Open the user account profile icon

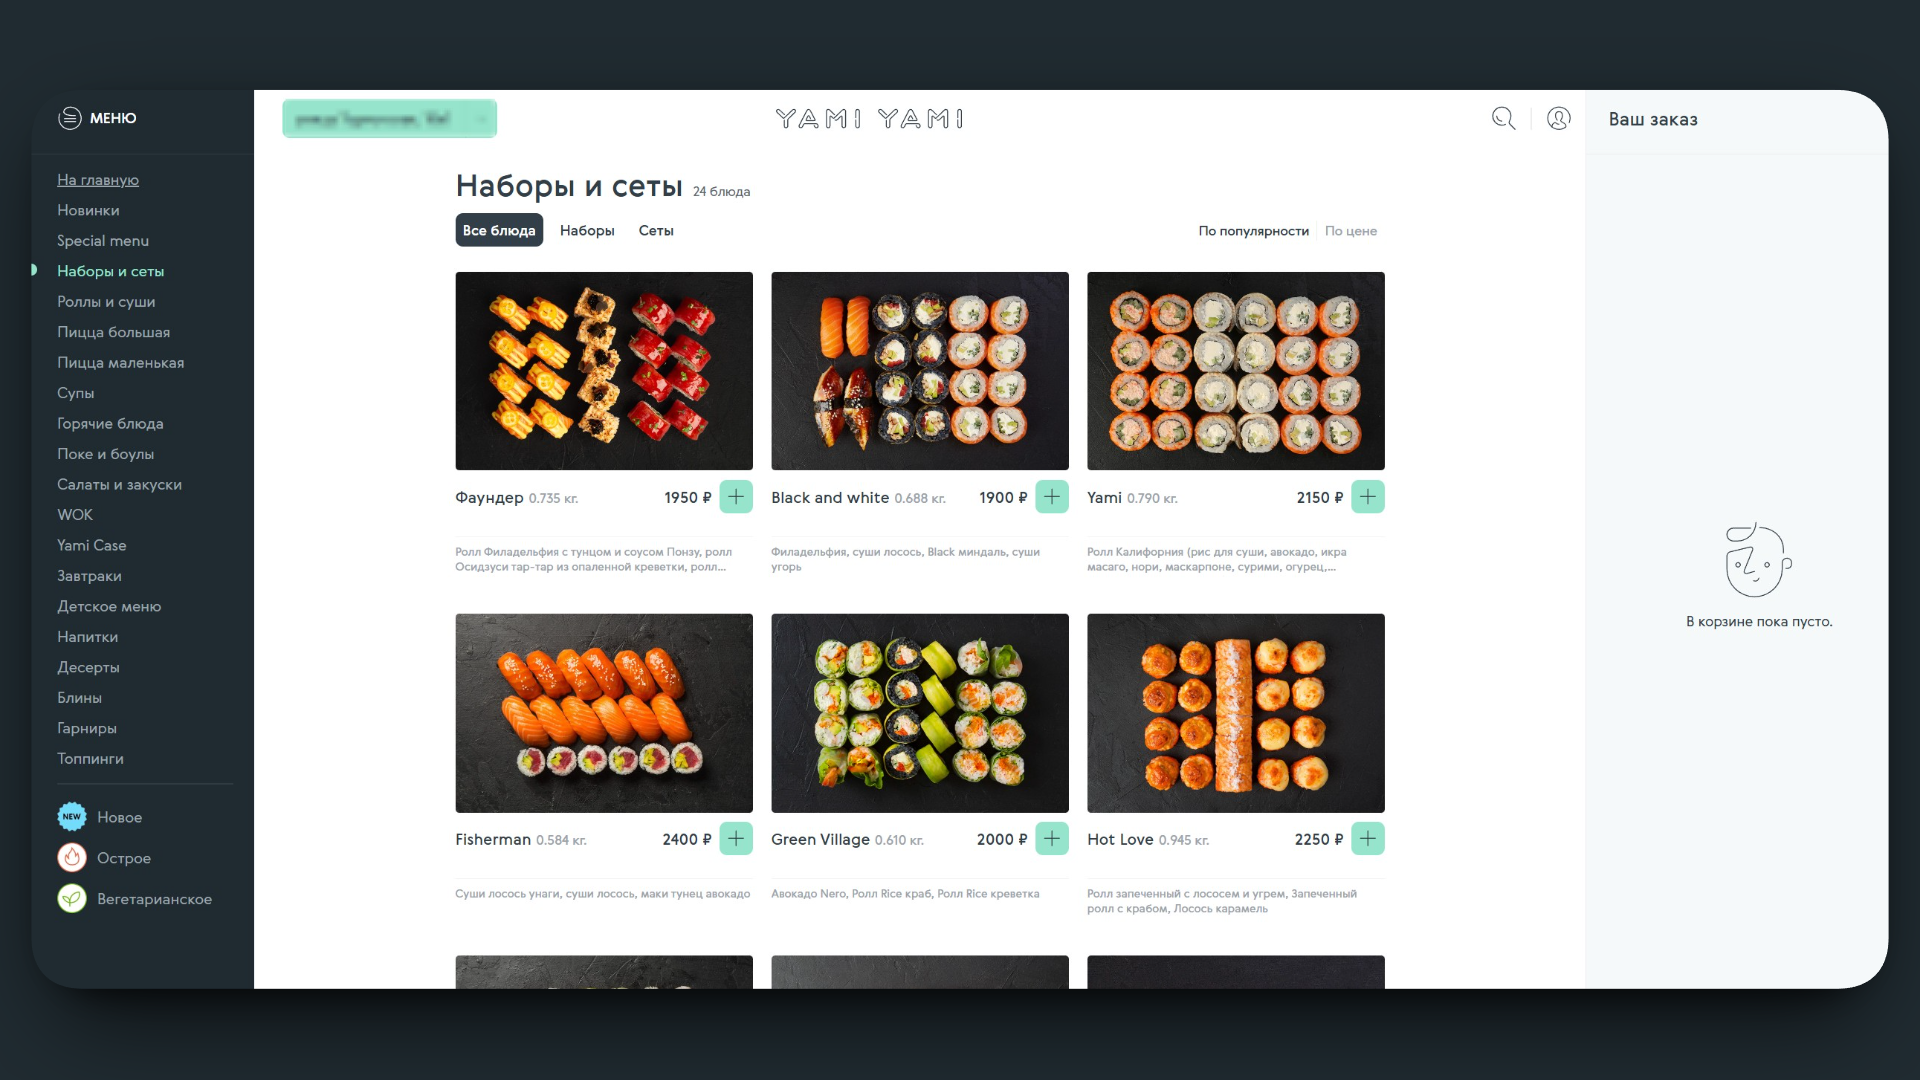1558,119
